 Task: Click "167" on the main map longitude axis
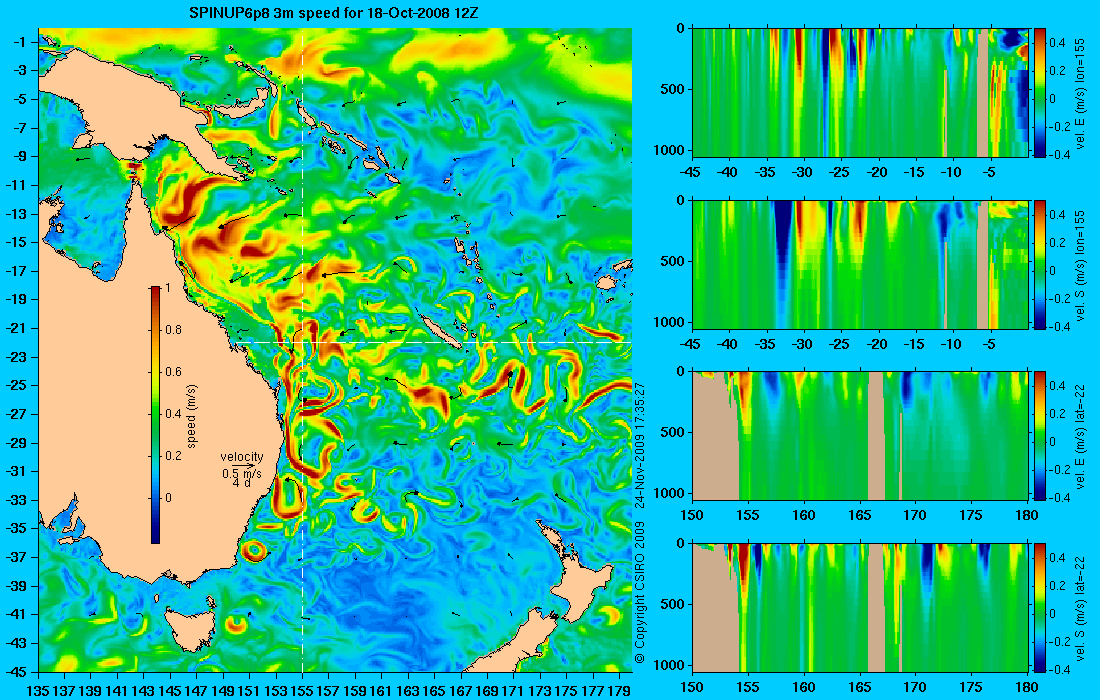click(460, 691)
